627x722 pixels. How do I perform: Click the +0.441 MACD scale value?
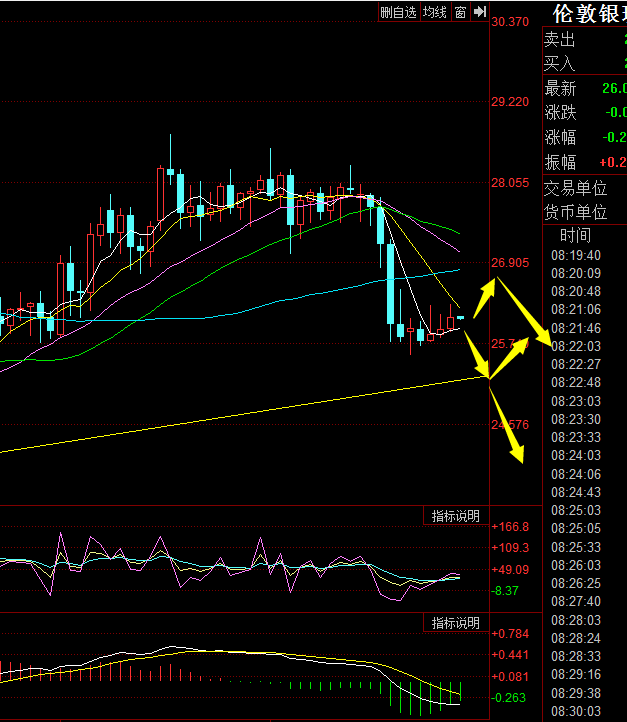(x=511, y=655)
